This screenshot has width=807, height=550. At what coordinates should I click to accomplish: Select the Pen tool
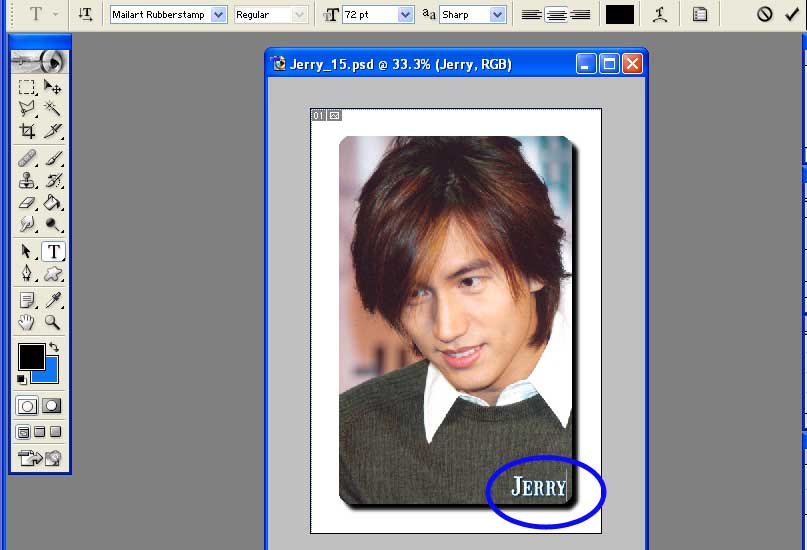click(x=27, y=273)
